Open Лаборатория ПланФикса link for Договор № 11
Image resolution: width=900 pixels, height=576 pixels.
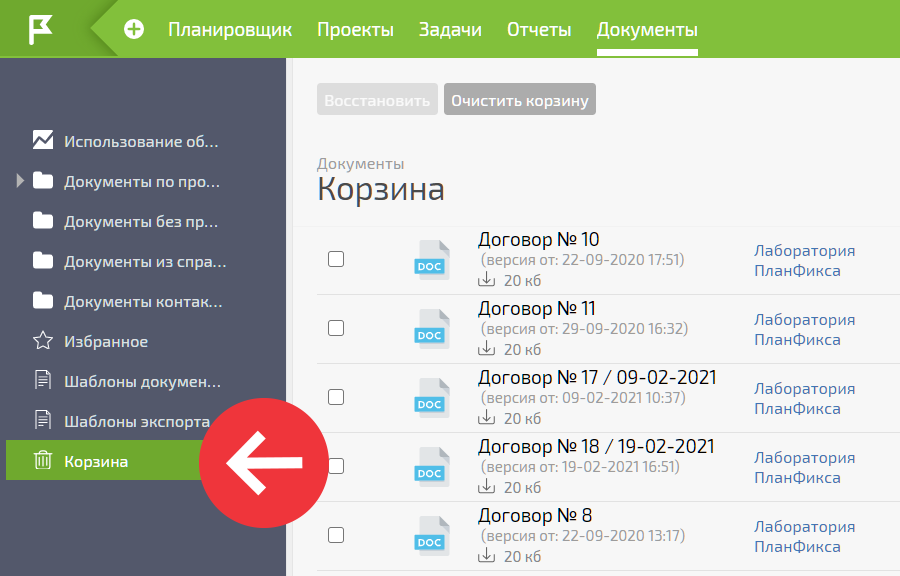click(804, 329)
